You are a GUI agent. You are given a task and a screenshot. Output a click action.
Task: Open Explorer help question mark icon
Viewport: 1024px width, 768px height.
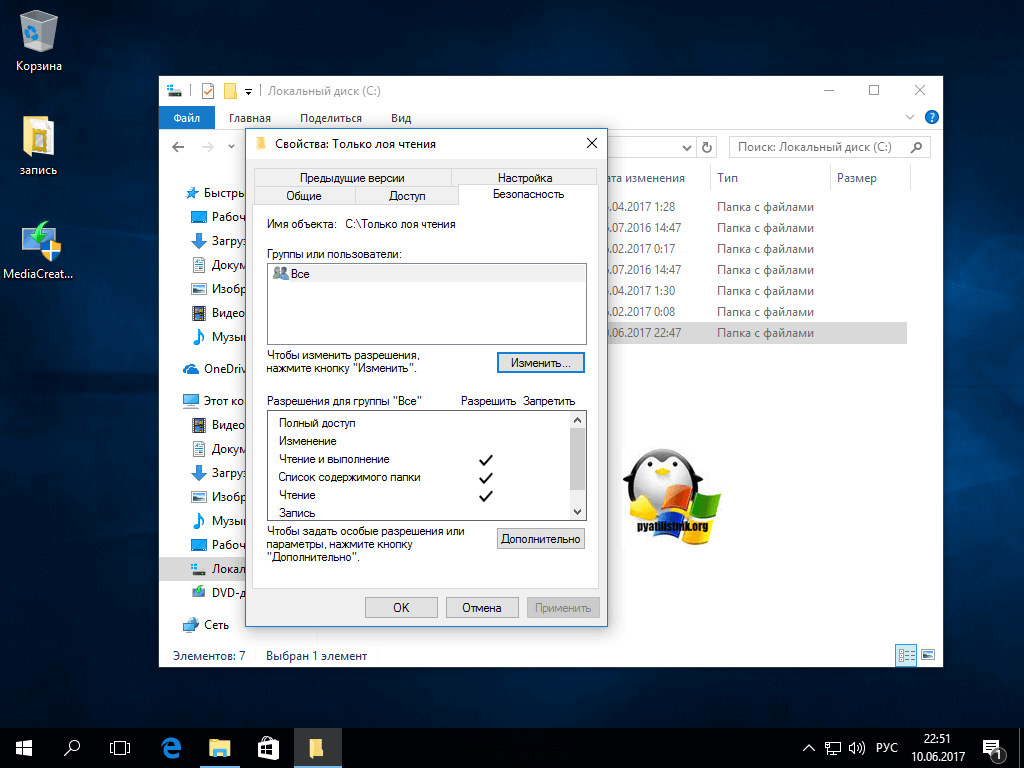point(932,118)
